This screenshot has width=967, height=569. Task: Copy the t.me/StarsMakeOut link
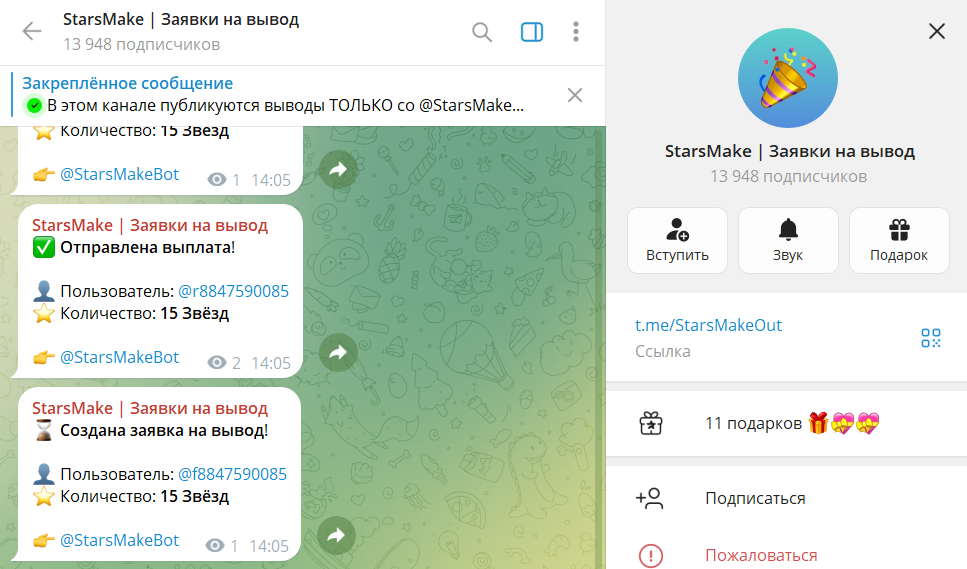click(708, 325)
